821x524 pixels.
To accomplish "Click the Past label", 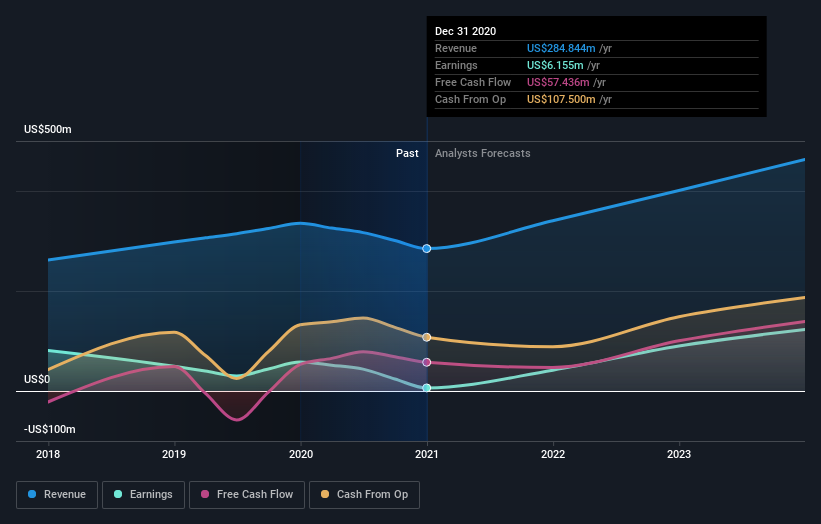I will (407, 153).
